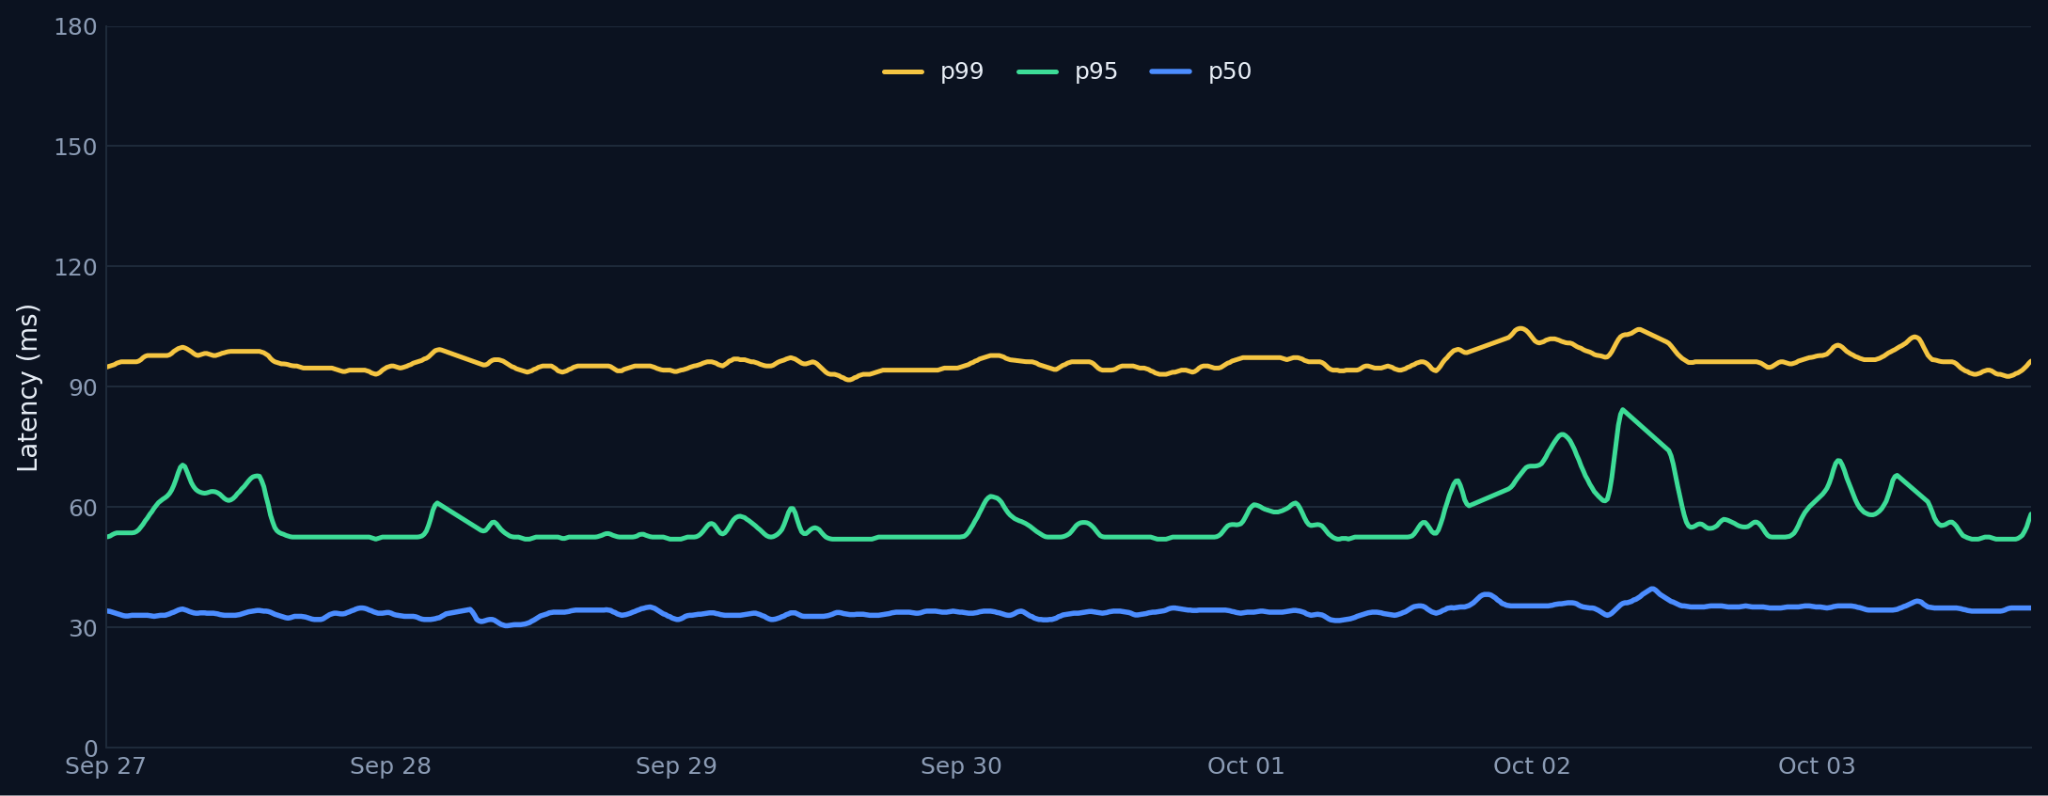This screenshot has height=796, width=2048.
Task: Click the 0 y-axis tick label
Action: pos(91,748)
